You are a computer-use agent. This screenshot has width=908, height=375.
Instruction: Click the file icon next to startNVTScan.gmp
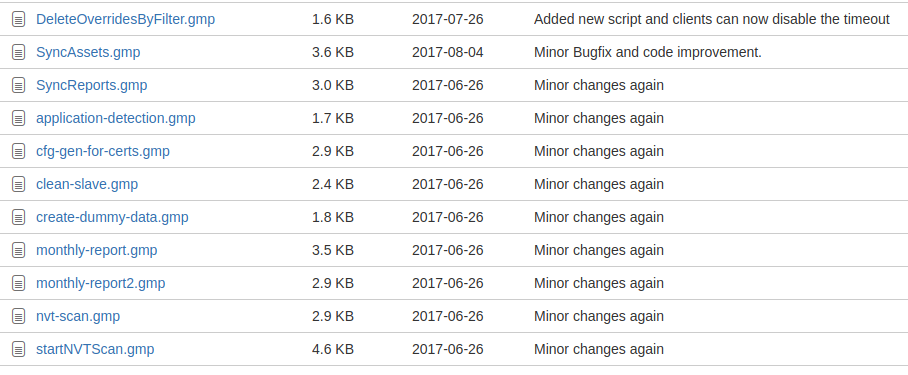tap(19, 349)
